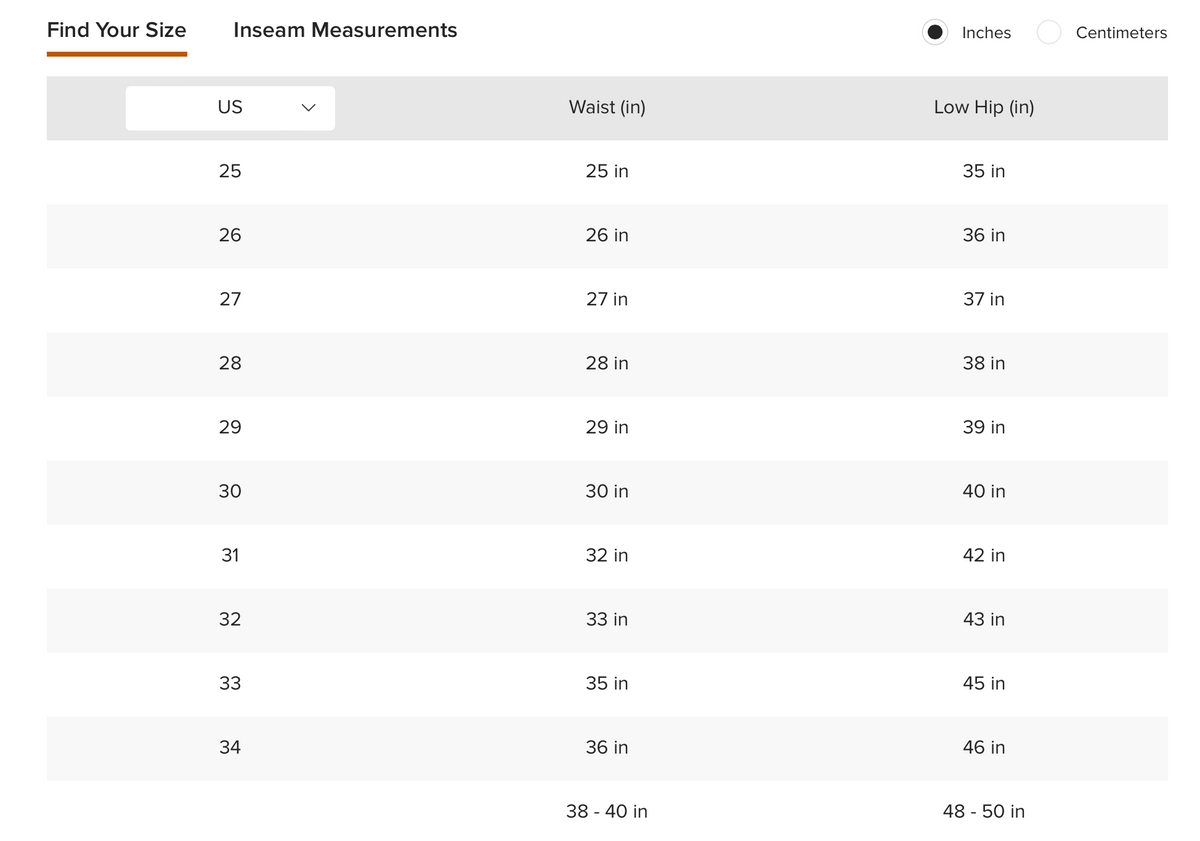The width and height of the screenshot is (1200, 841).
Task: Click the 36 in waist measurement cell
Action: pyautogui.click(x=607, y=747)
